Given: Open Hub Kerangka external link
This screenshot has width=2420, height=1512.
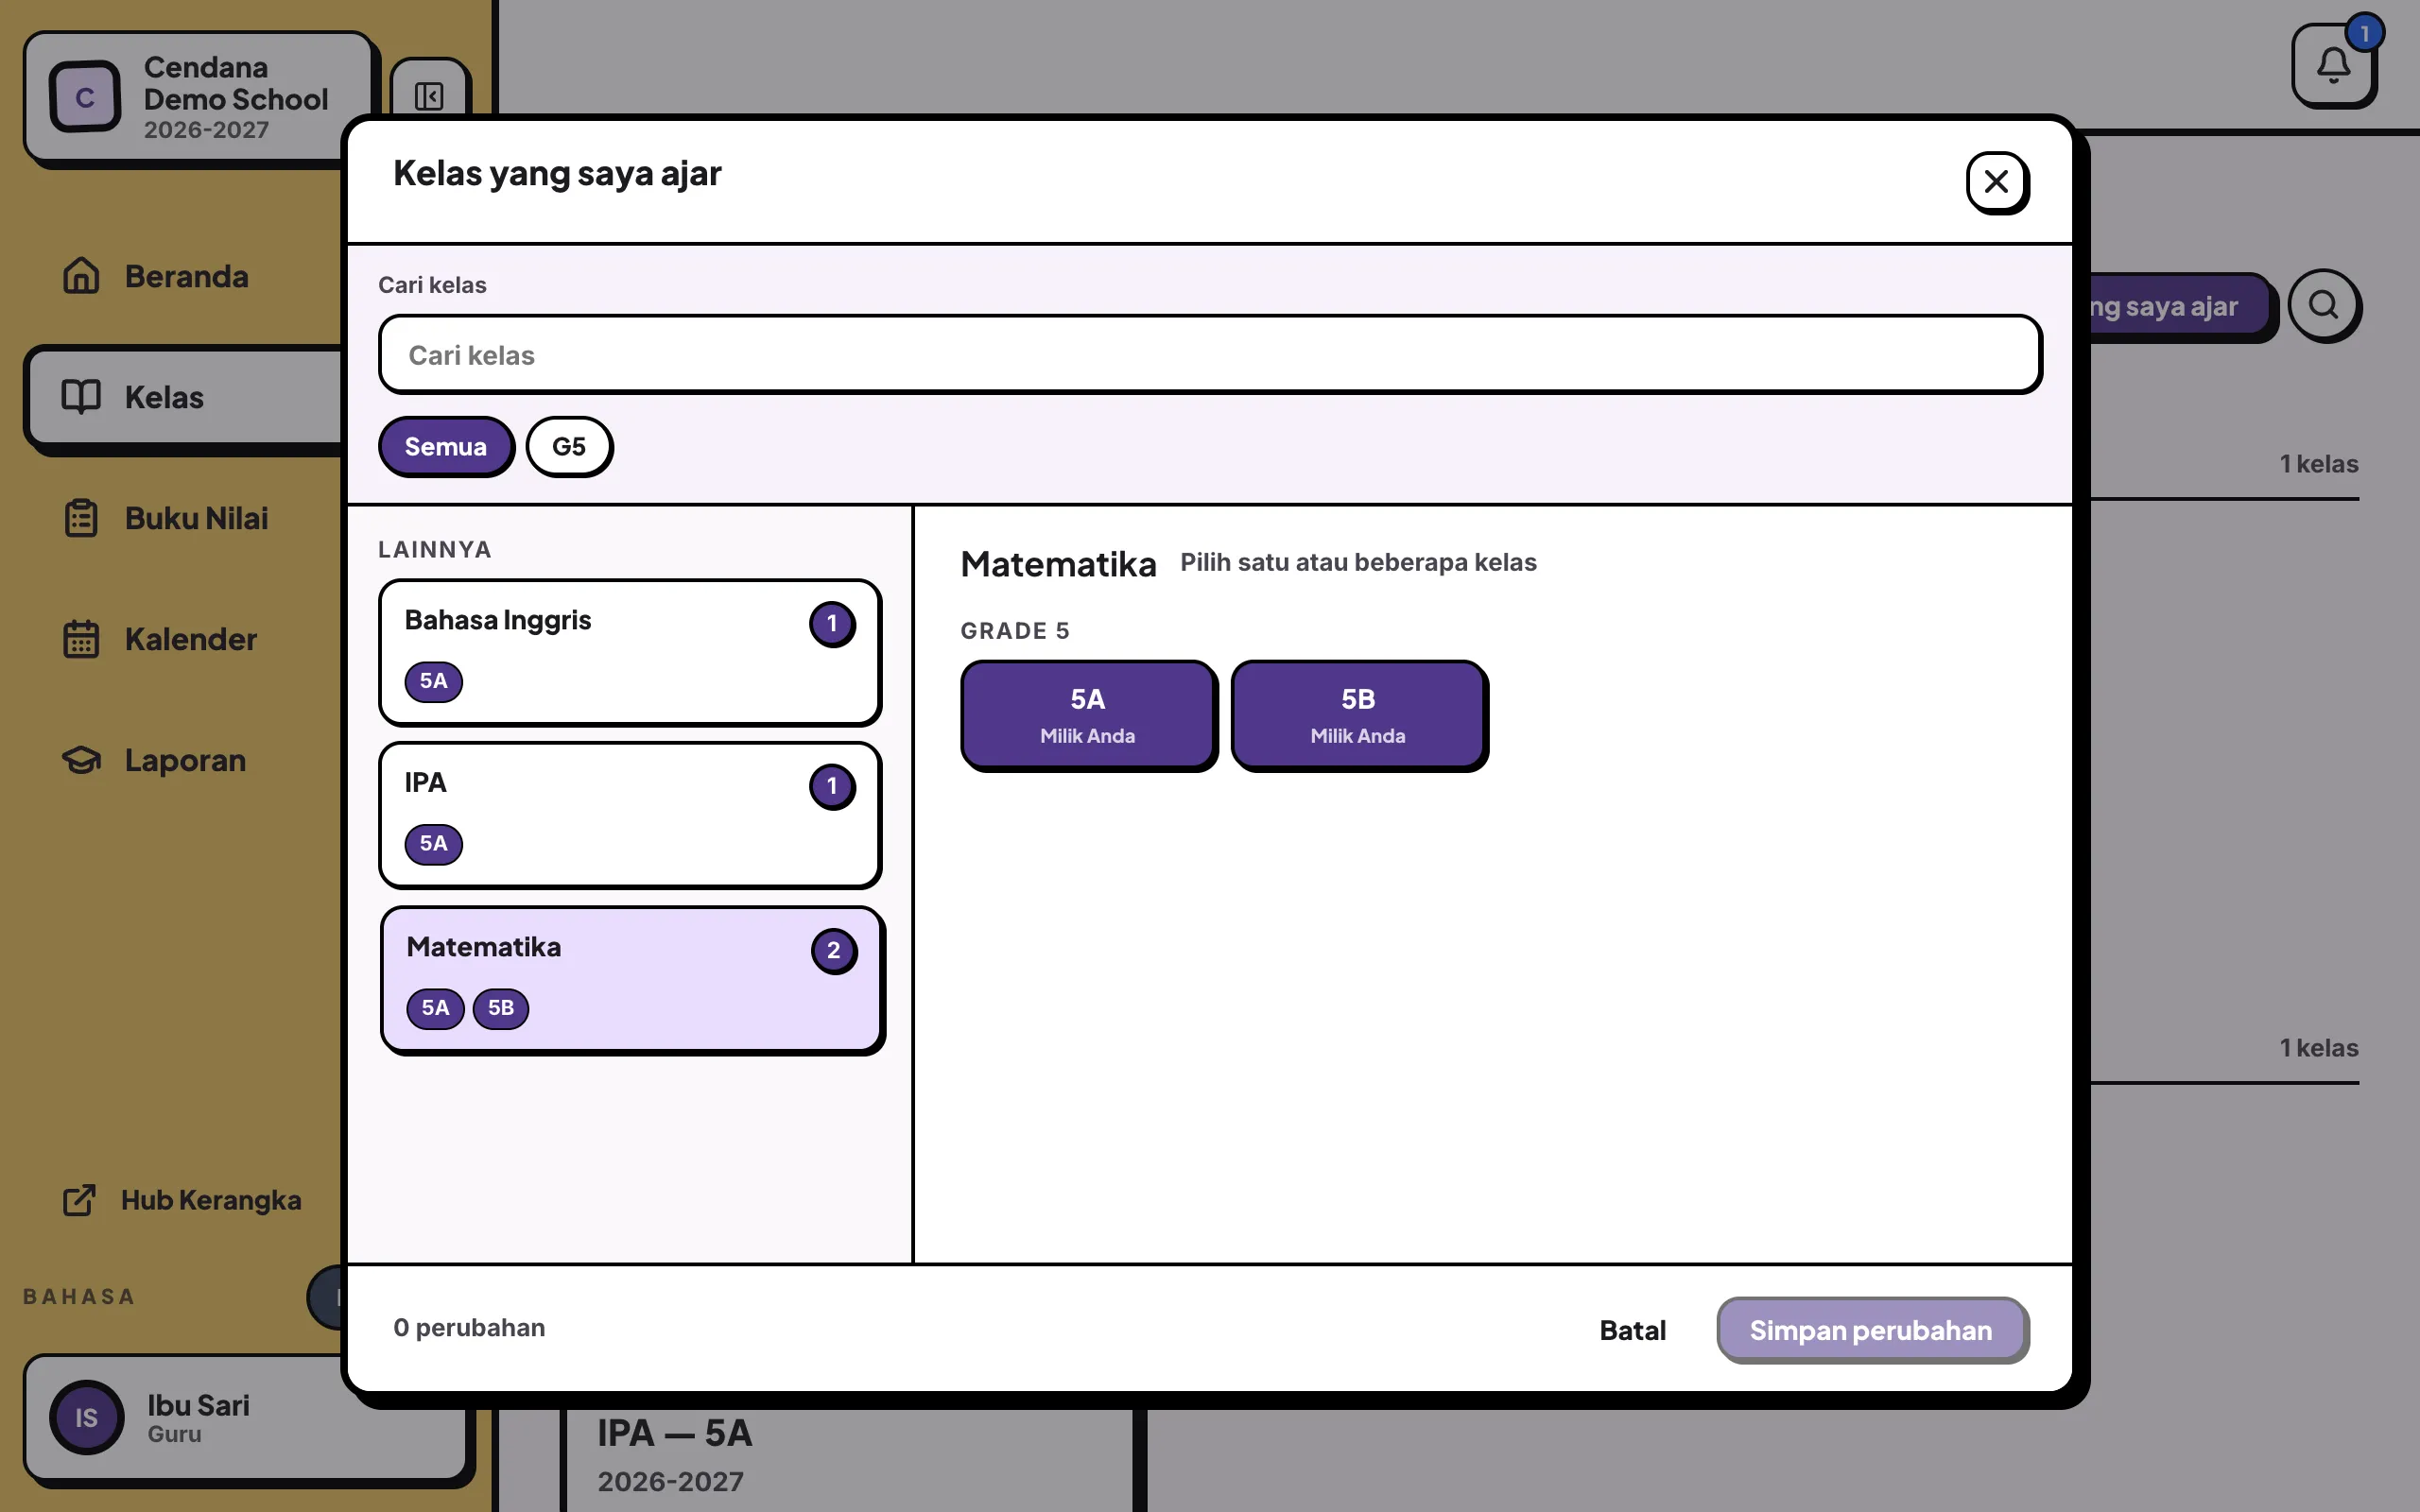Looking at the screenshot, I should click(181, 1200).
